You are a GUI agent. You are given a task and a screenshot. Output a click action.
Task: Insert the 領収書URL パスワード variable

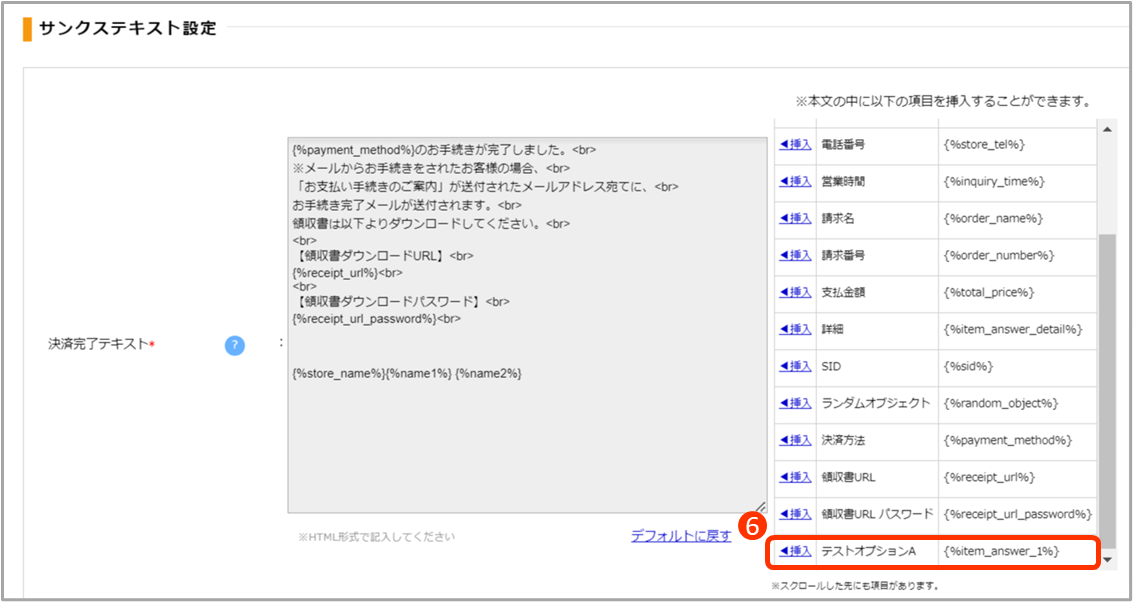[795, 515]
